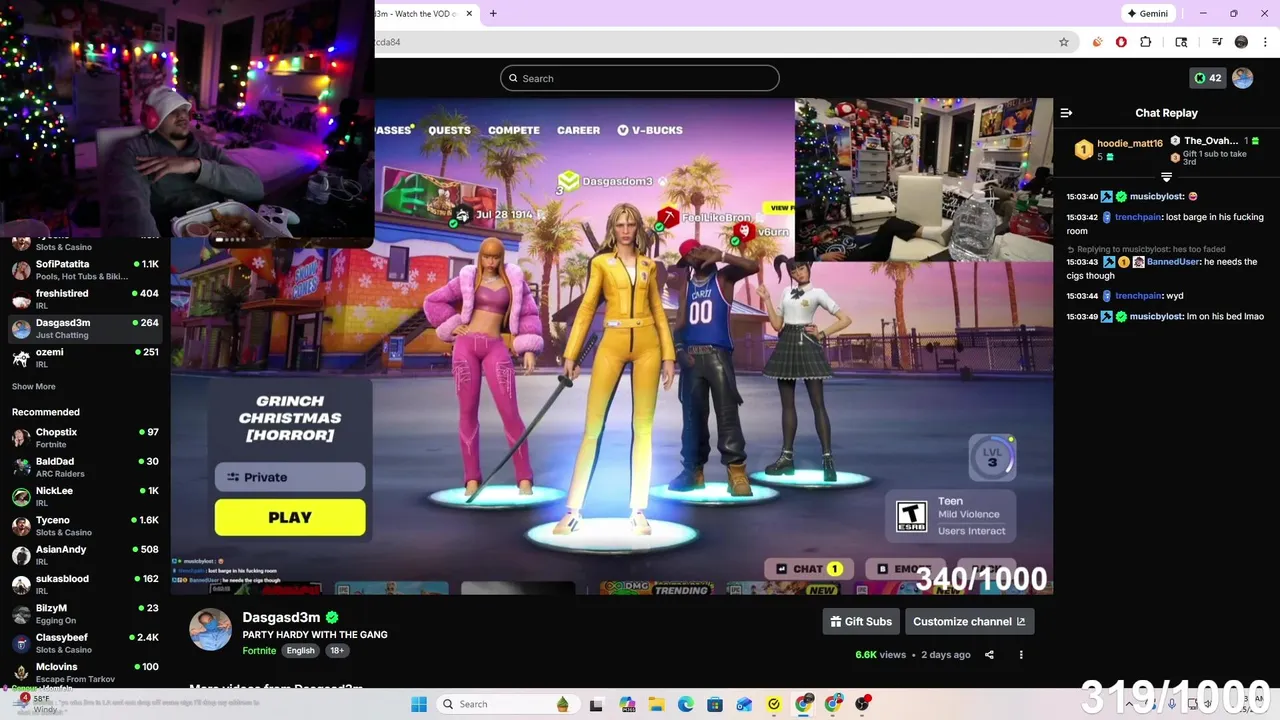Expand following list with Show More
1280x720 pixels.
34,387
